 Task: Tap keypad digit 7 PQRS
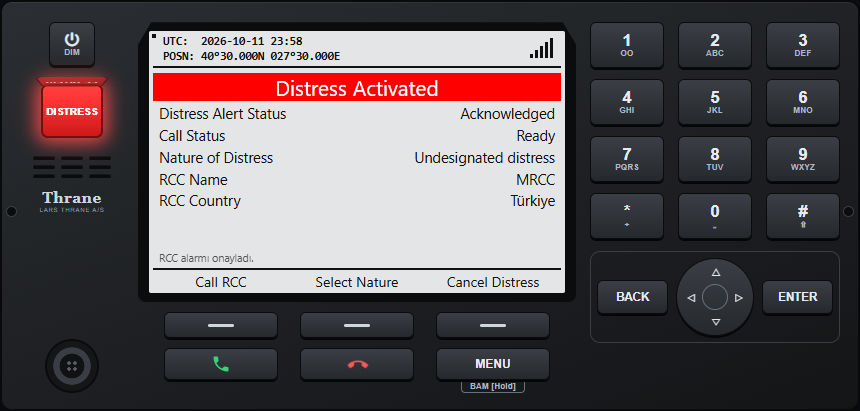pos(627,159)
